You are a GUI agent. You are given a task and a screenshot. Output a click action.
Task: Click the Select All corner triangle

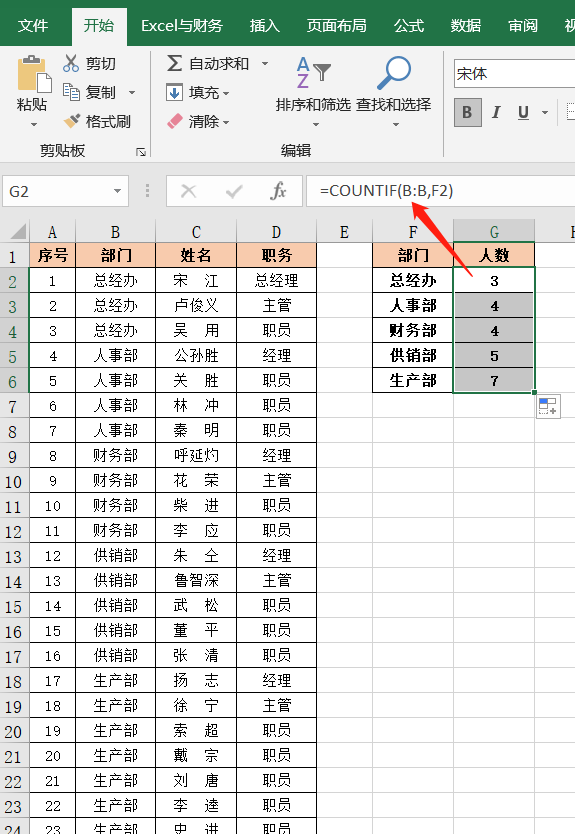coord(19,232)
